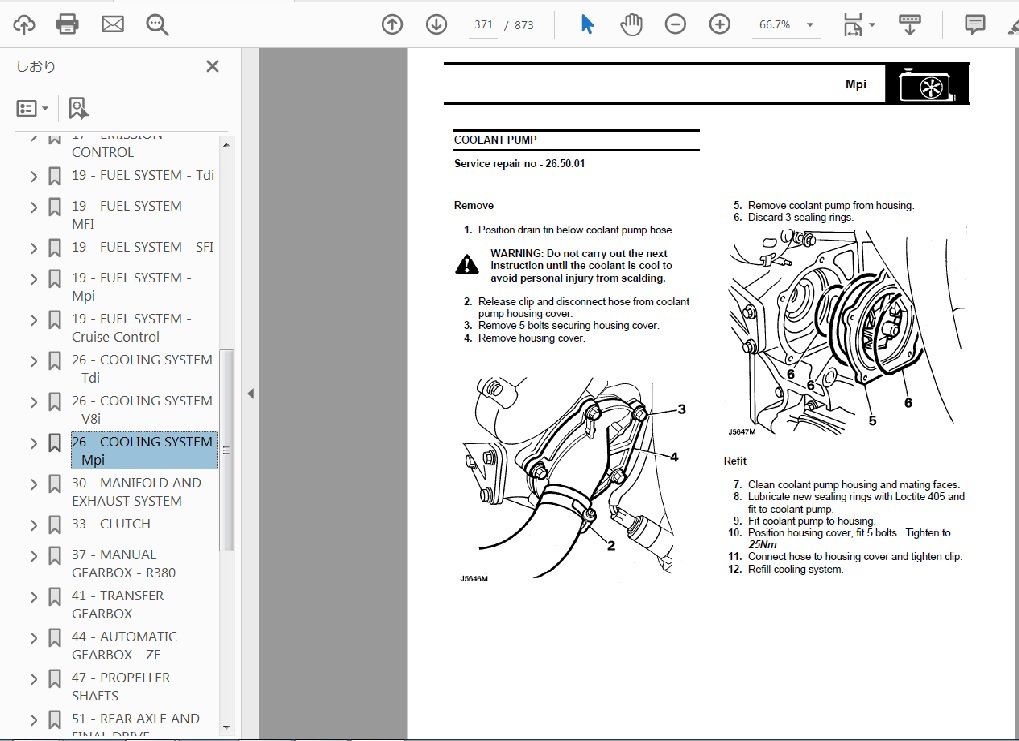The image size is (1019, 741).
Task: Click the bookmarks panel scrollbar thumb
Action: pos(226,450)
